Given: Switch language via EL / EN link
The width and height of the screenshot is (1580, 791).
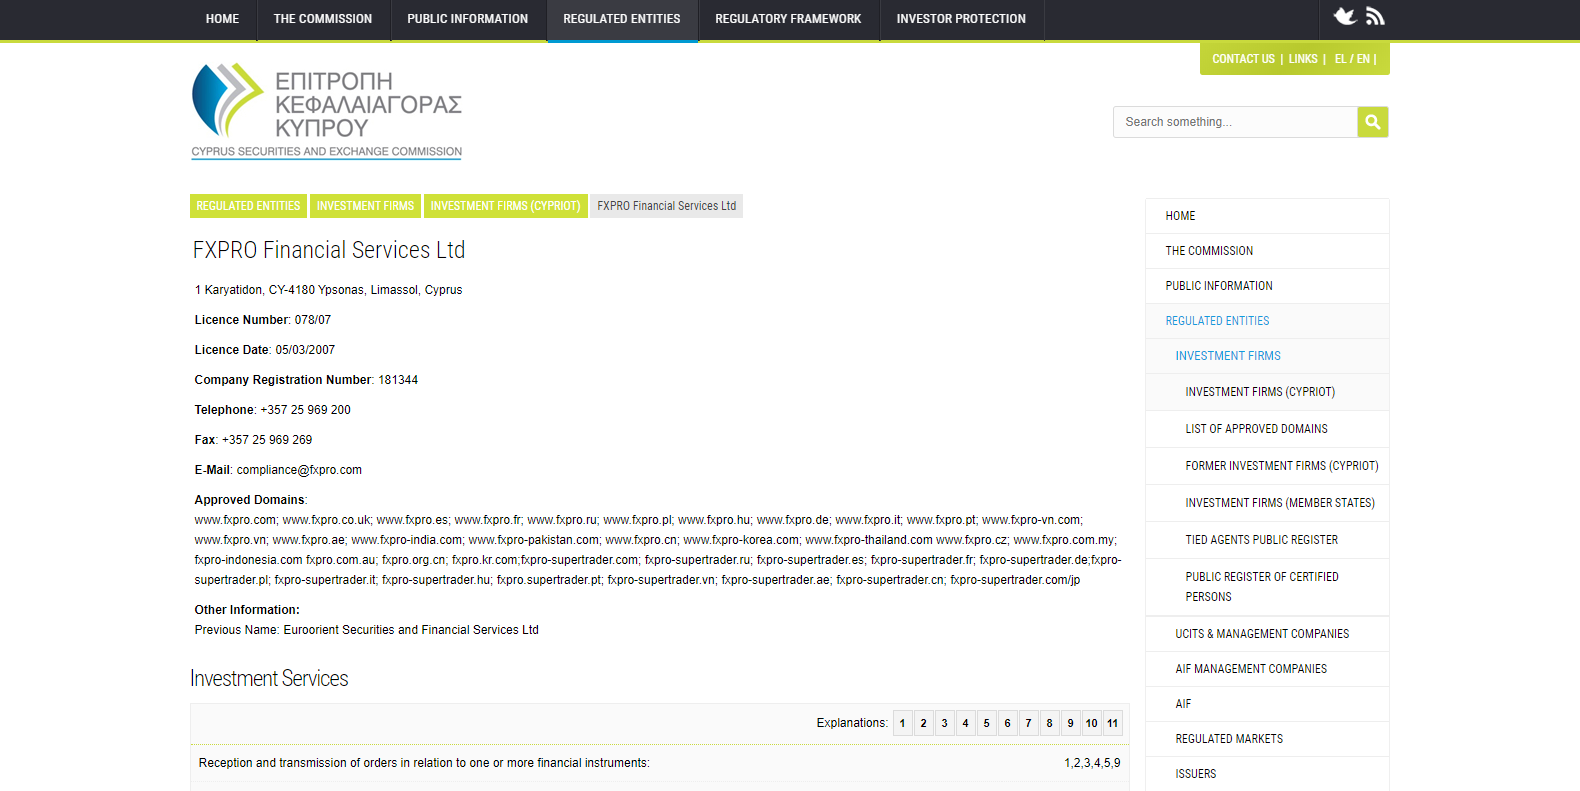Looking at the screenshot, I should point(1352,59).
